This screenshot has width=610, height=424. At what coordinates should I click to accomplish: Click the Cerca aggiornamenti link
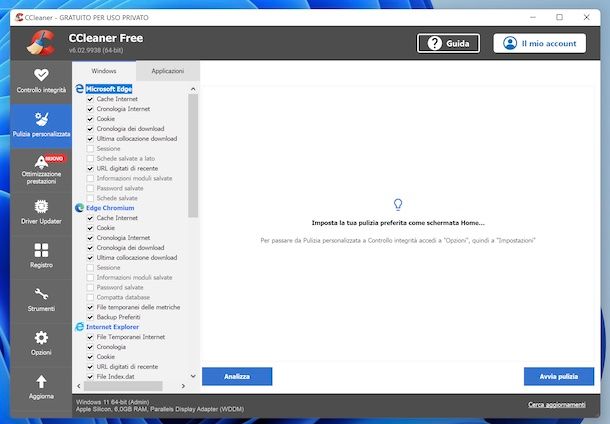pos(557,405)
